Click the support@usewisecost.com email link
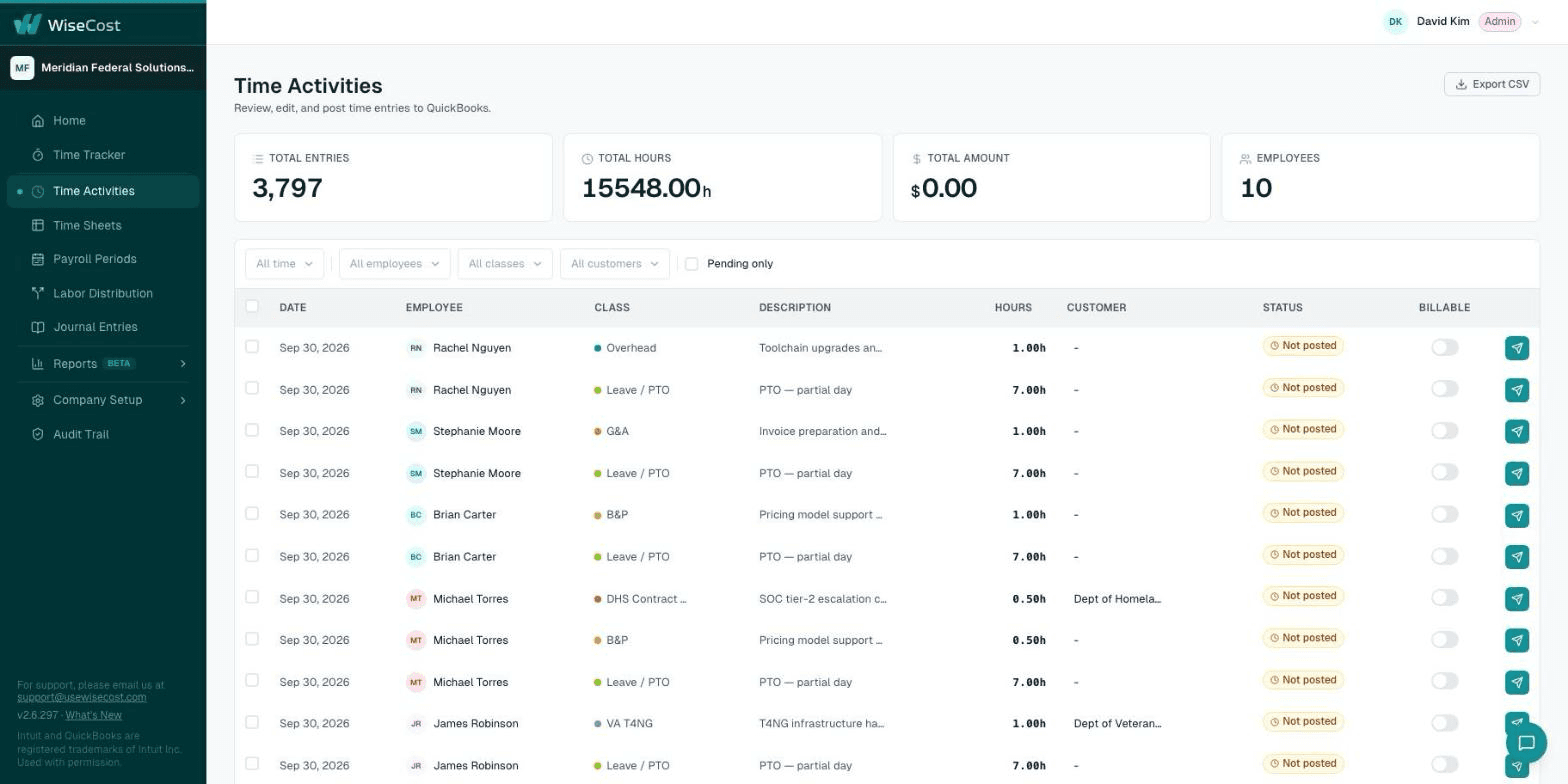The width and height of the screenshot is (1568, 784). (x=81, y=698)
